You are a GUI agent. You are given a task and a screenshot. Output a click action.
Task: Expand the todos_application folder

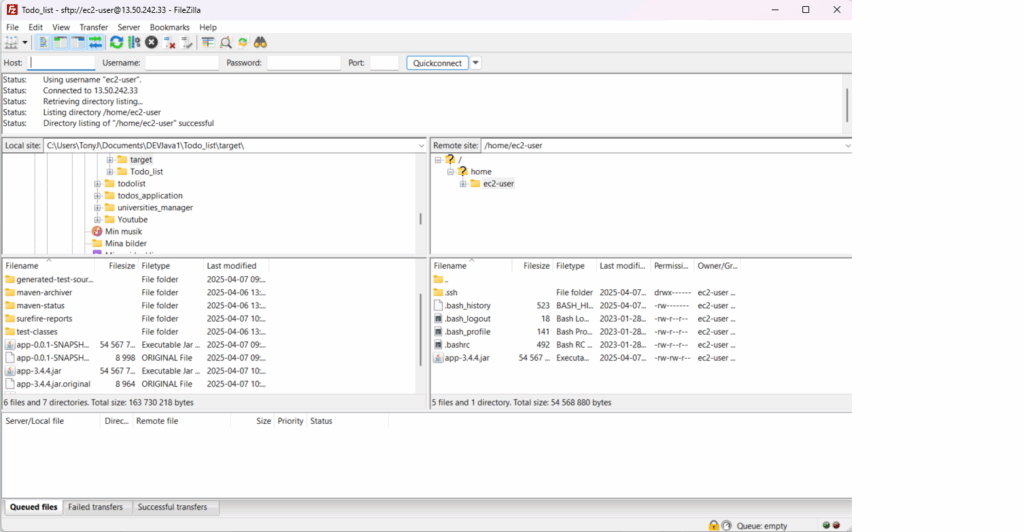(97, 196)
